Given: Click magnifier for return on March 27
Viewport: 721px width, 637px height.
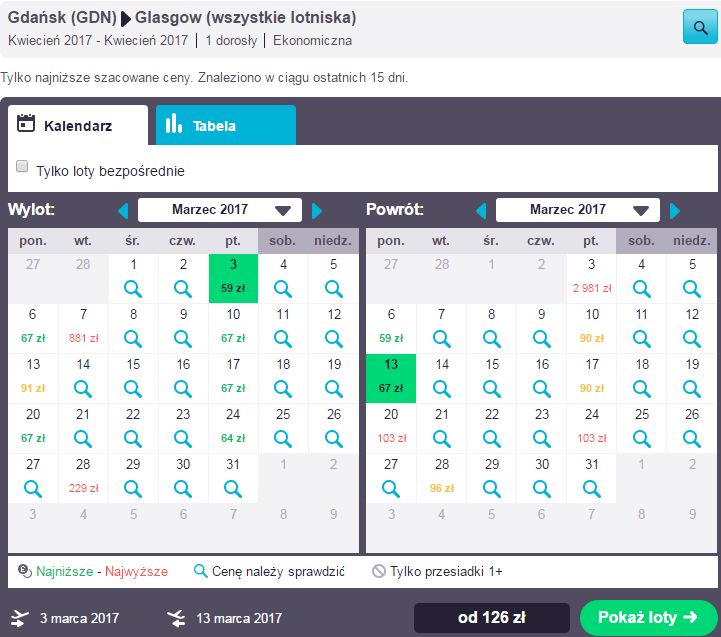Looking at the screenshot, I should coord(391,489).
